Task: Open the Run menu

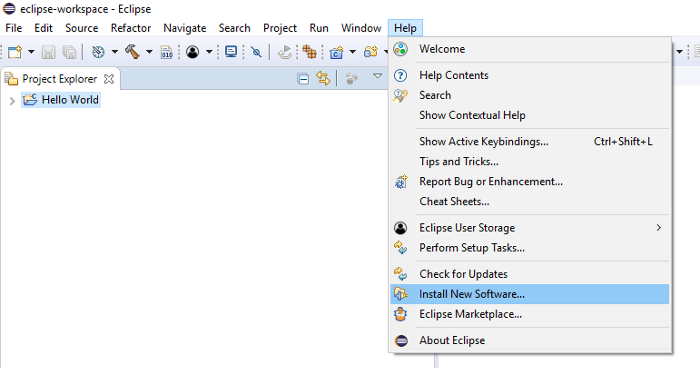Action: (319, 28)
